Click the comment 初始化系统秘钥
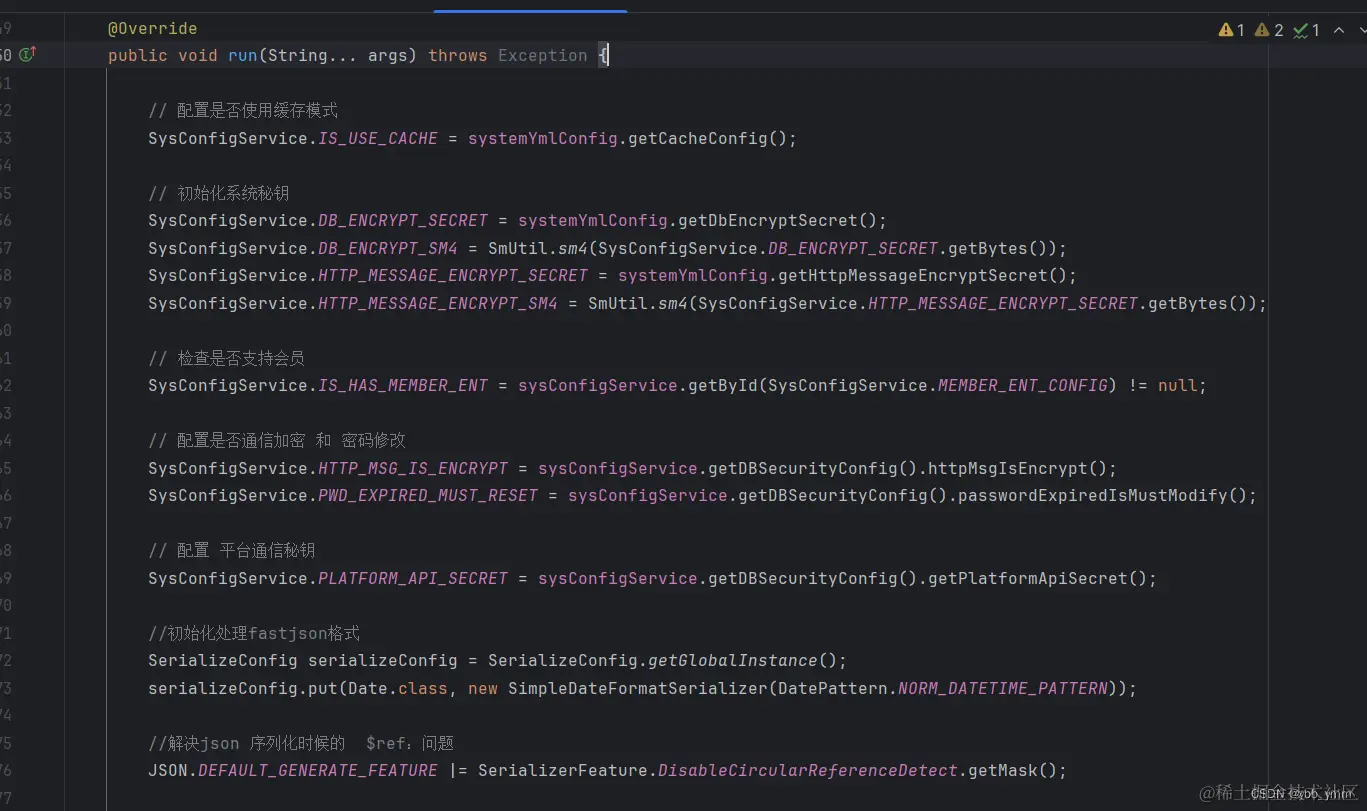This screenshot has width=1367, height=811. [219, 193]
